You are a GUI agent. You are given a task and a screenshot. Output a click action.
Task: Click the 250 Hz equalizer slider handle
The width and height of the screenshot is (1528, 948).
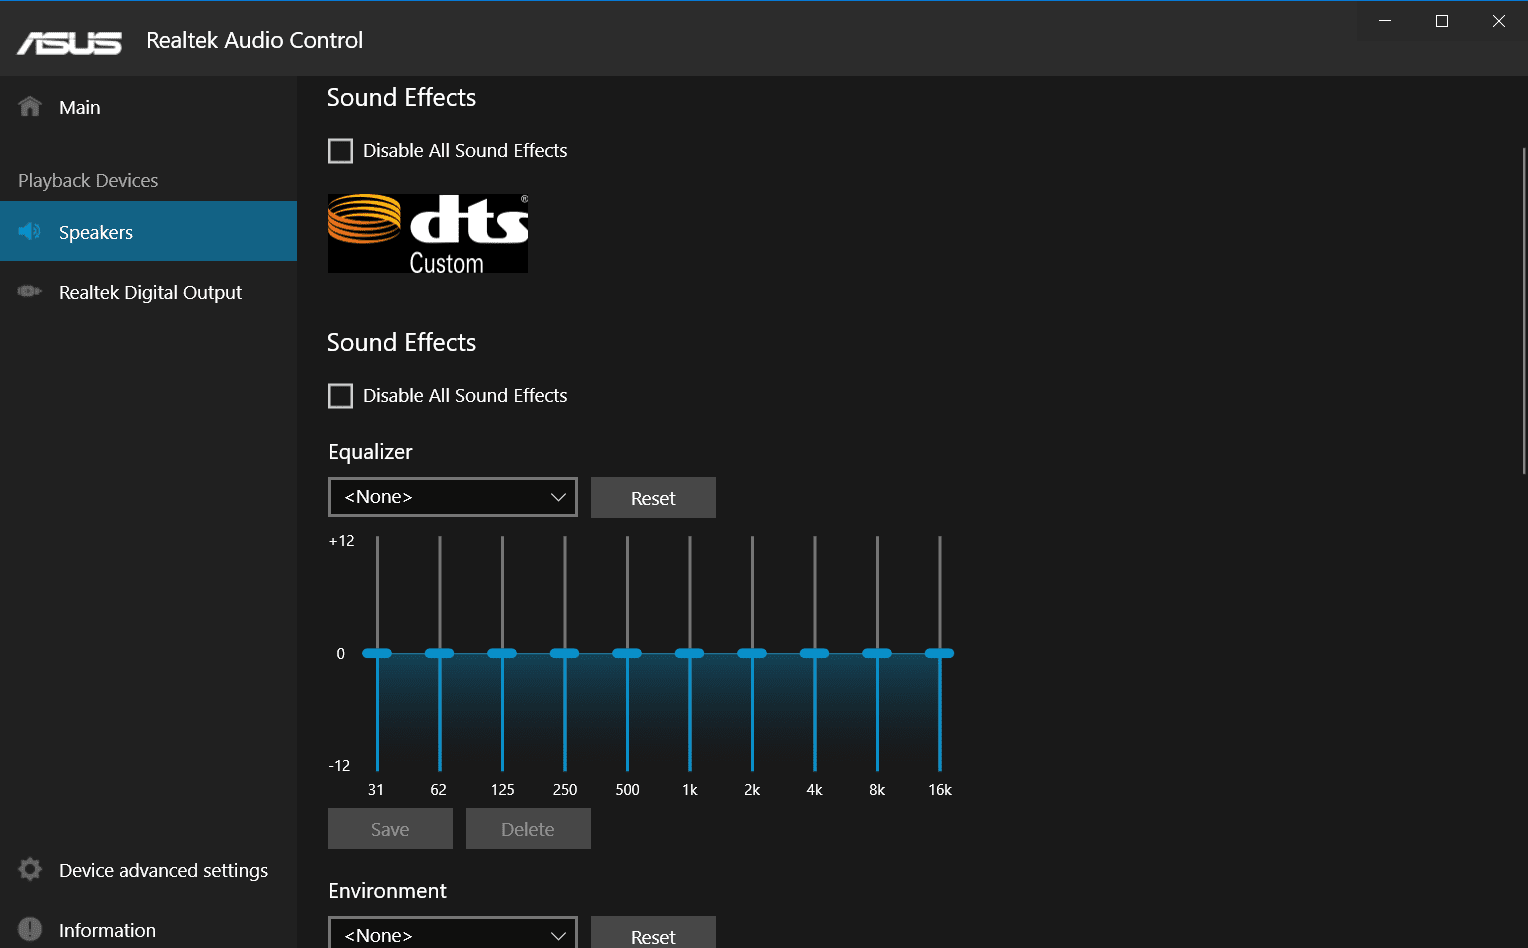565,653
